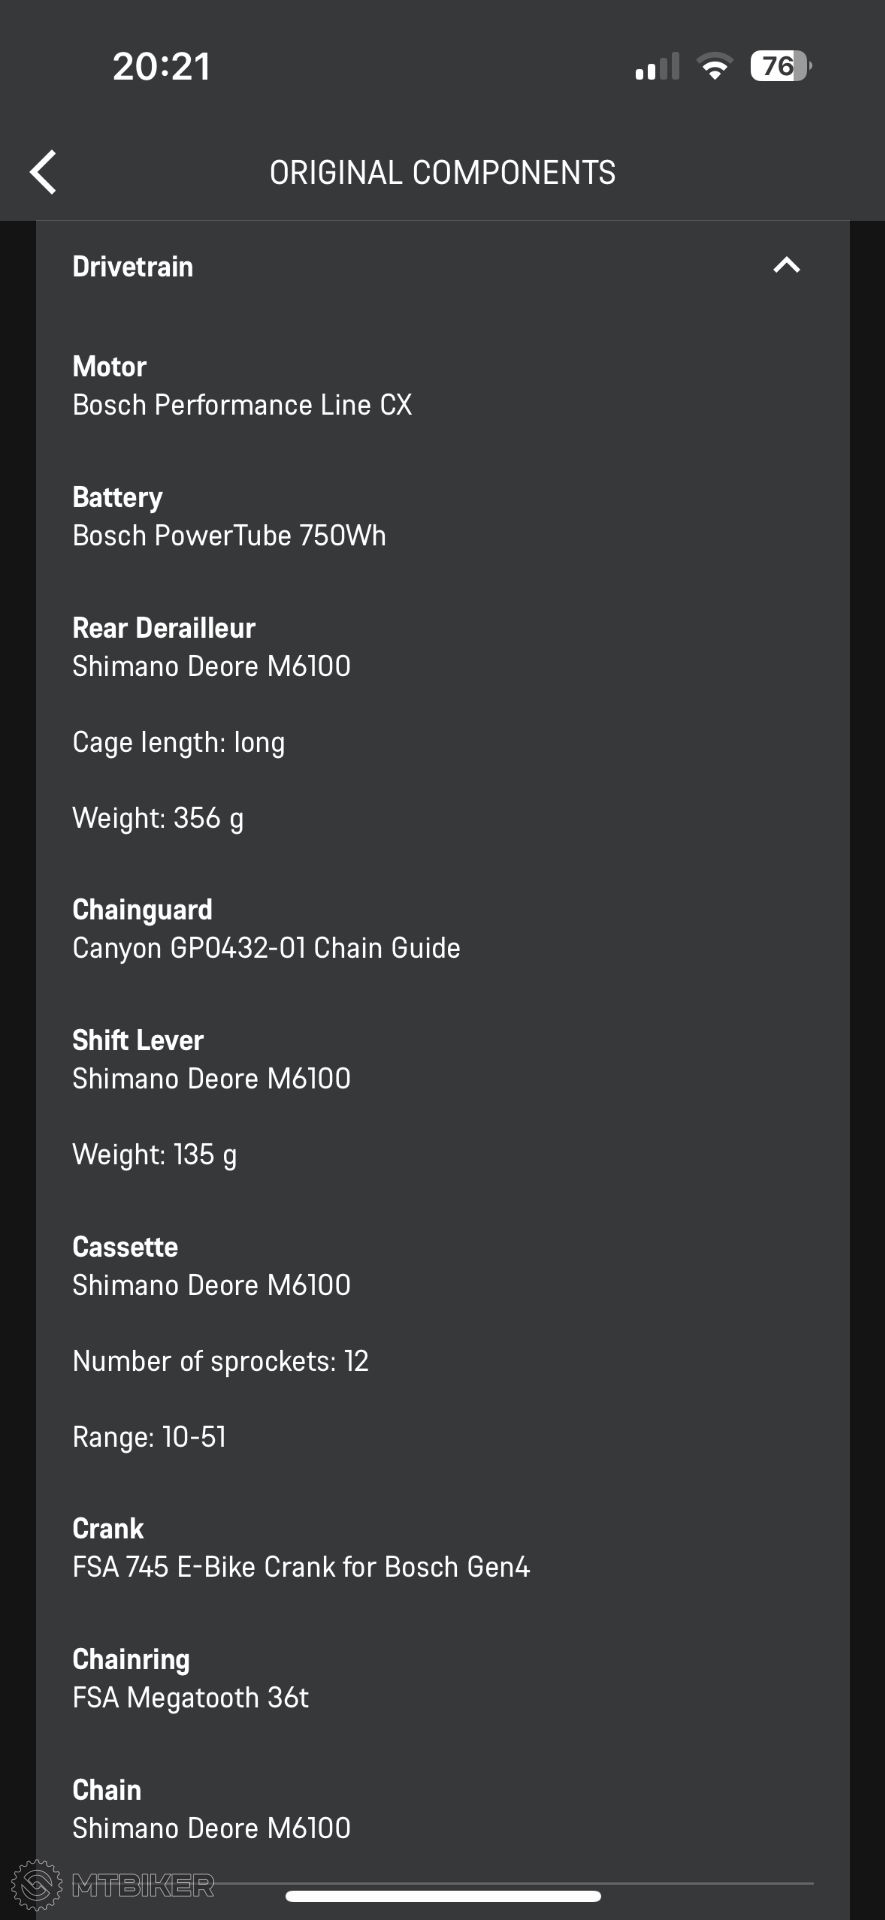Viewport: 885px width, 1920px height.
Task: Tap the Rear Derailleur heading
Action: [x=164, y=628]
